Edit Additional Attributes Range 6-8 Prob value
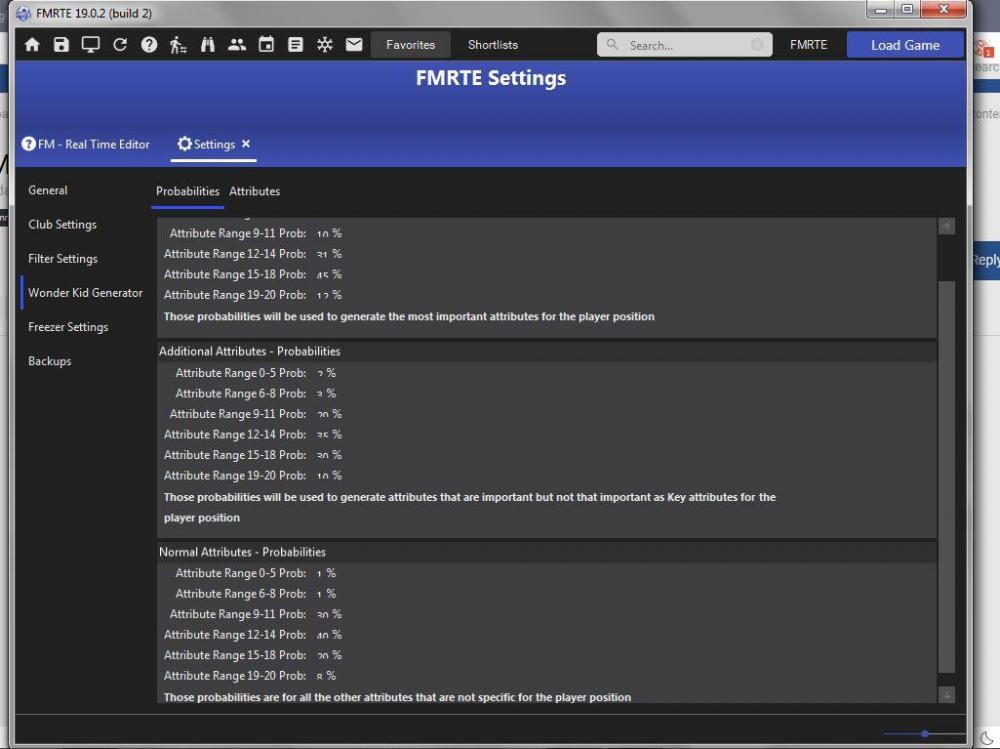Viewport: 1000px width, 749px height. coord(320,394)
